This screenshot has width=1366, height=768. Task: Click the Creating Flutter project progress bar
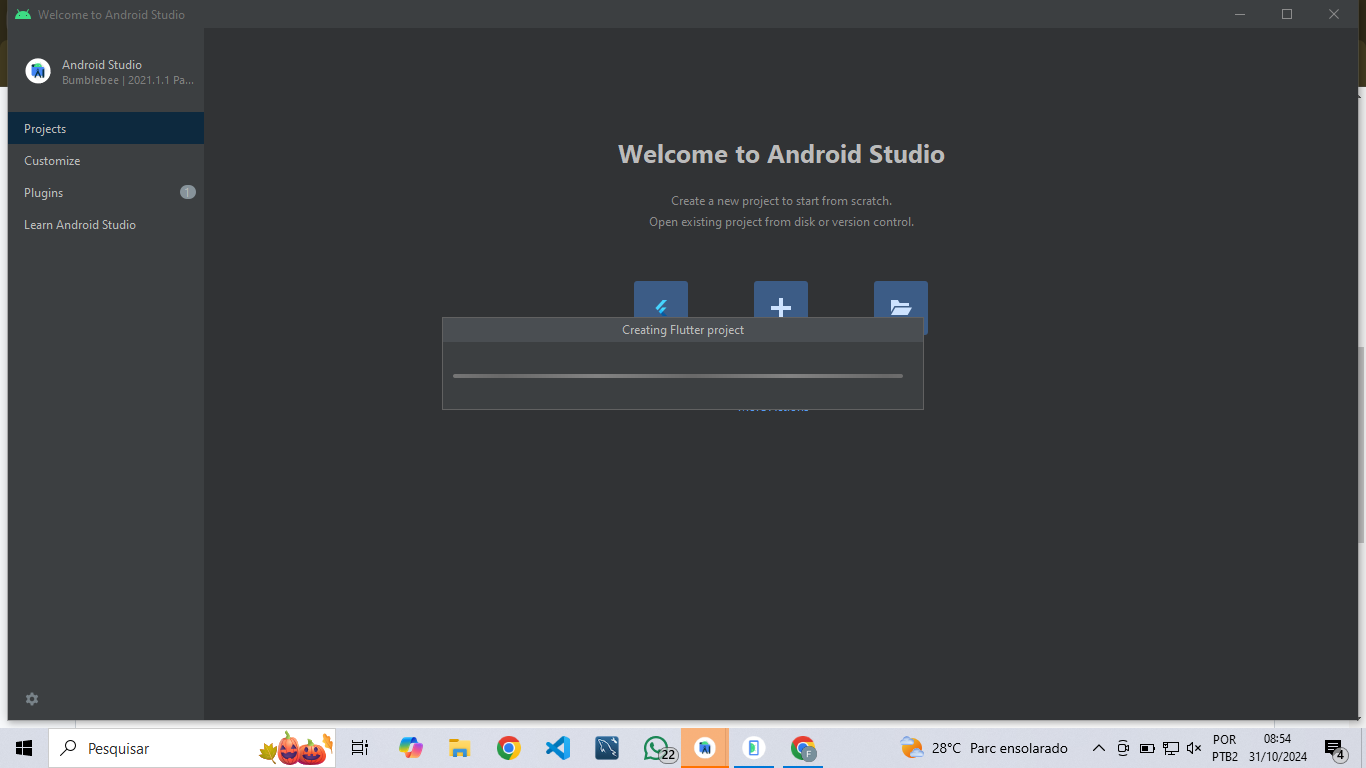(678, 376)
